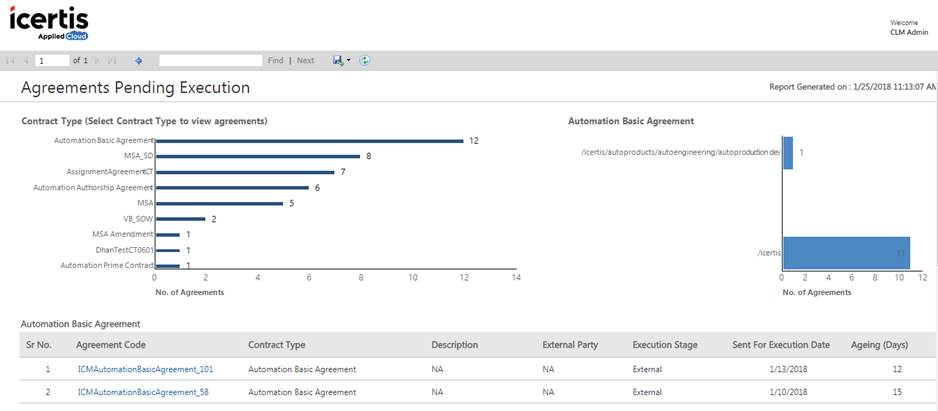Click the Previous Page arrow icon
Screen dimensions: 938x411
(x=25, y=61)
